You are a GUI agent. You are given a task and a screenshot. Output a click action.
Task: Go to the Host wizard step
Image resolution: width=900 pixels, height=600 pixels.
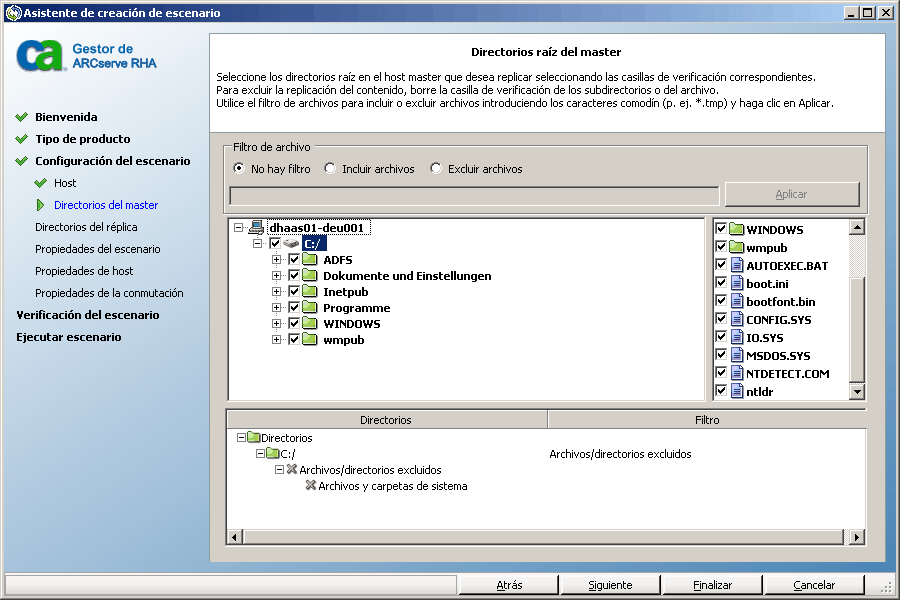tap(65, 183)
